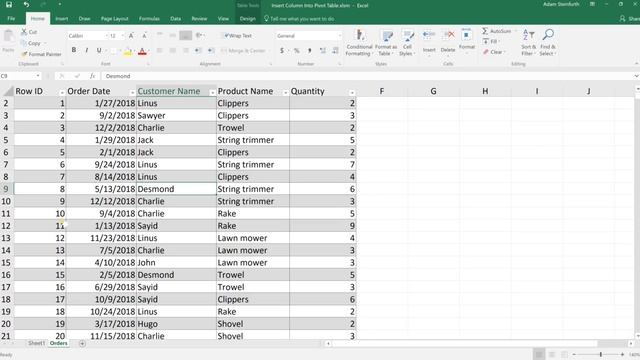This screenshot has height=360, width=640.
Task: Save the workbook via the title bar icon
Action: click(9, 5)
